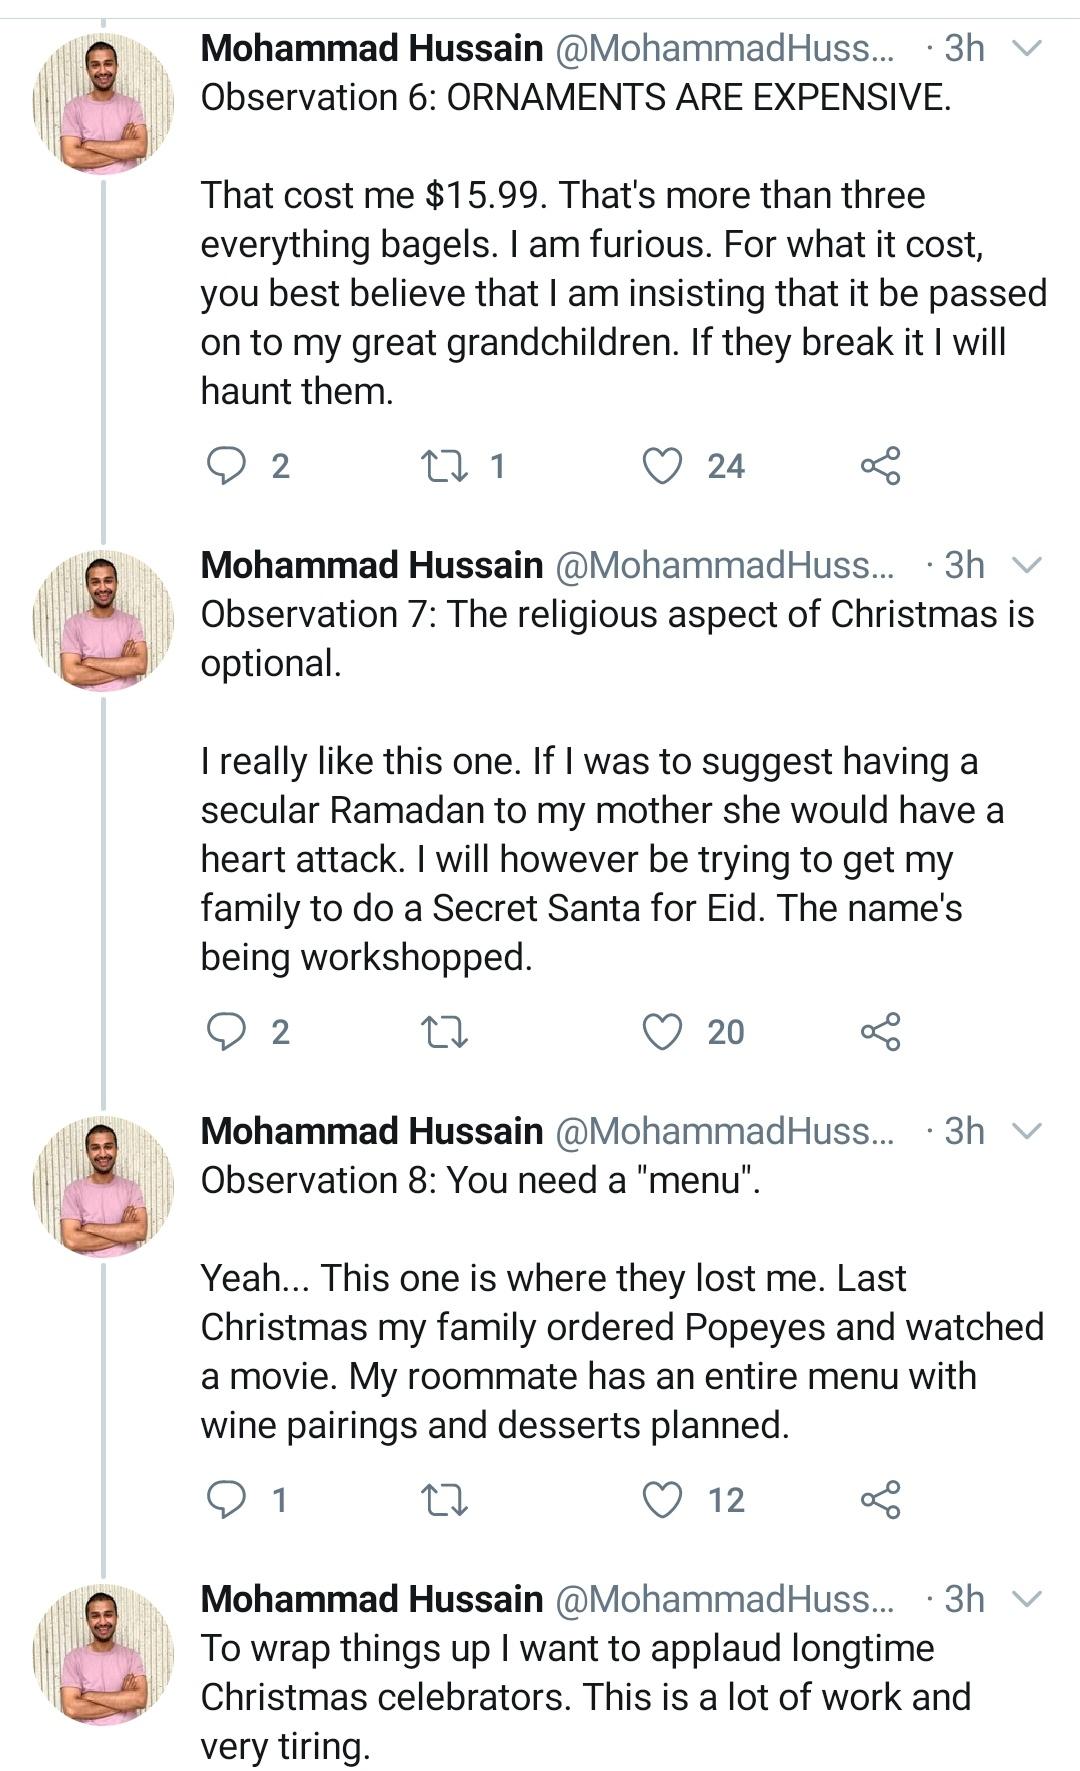Like the Observation 7 tweet
This screenshot has width=1080, height=1771.
[x=661, y=1032]
